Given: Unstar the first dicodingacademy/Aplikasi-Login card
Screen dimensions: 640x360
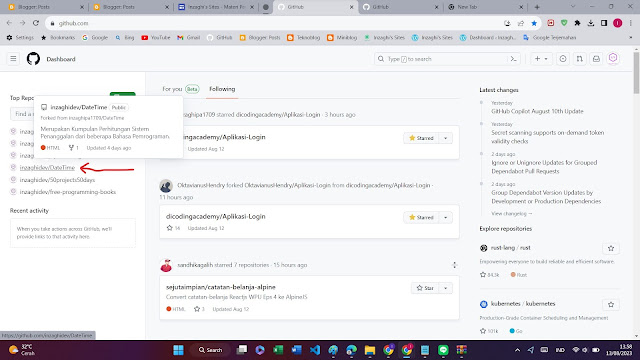Looking at the screenshot, I should 421,138.
